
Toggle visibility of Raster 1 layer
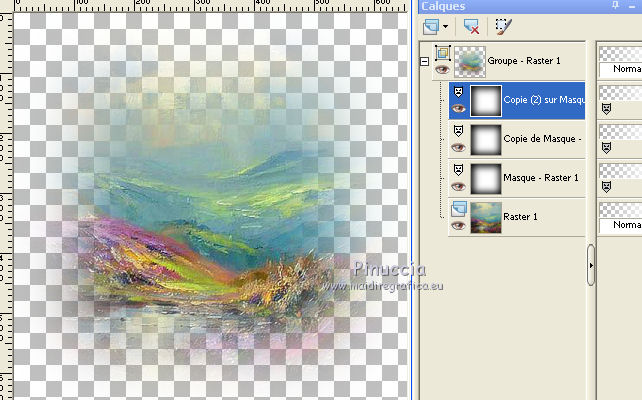(458, 226)
